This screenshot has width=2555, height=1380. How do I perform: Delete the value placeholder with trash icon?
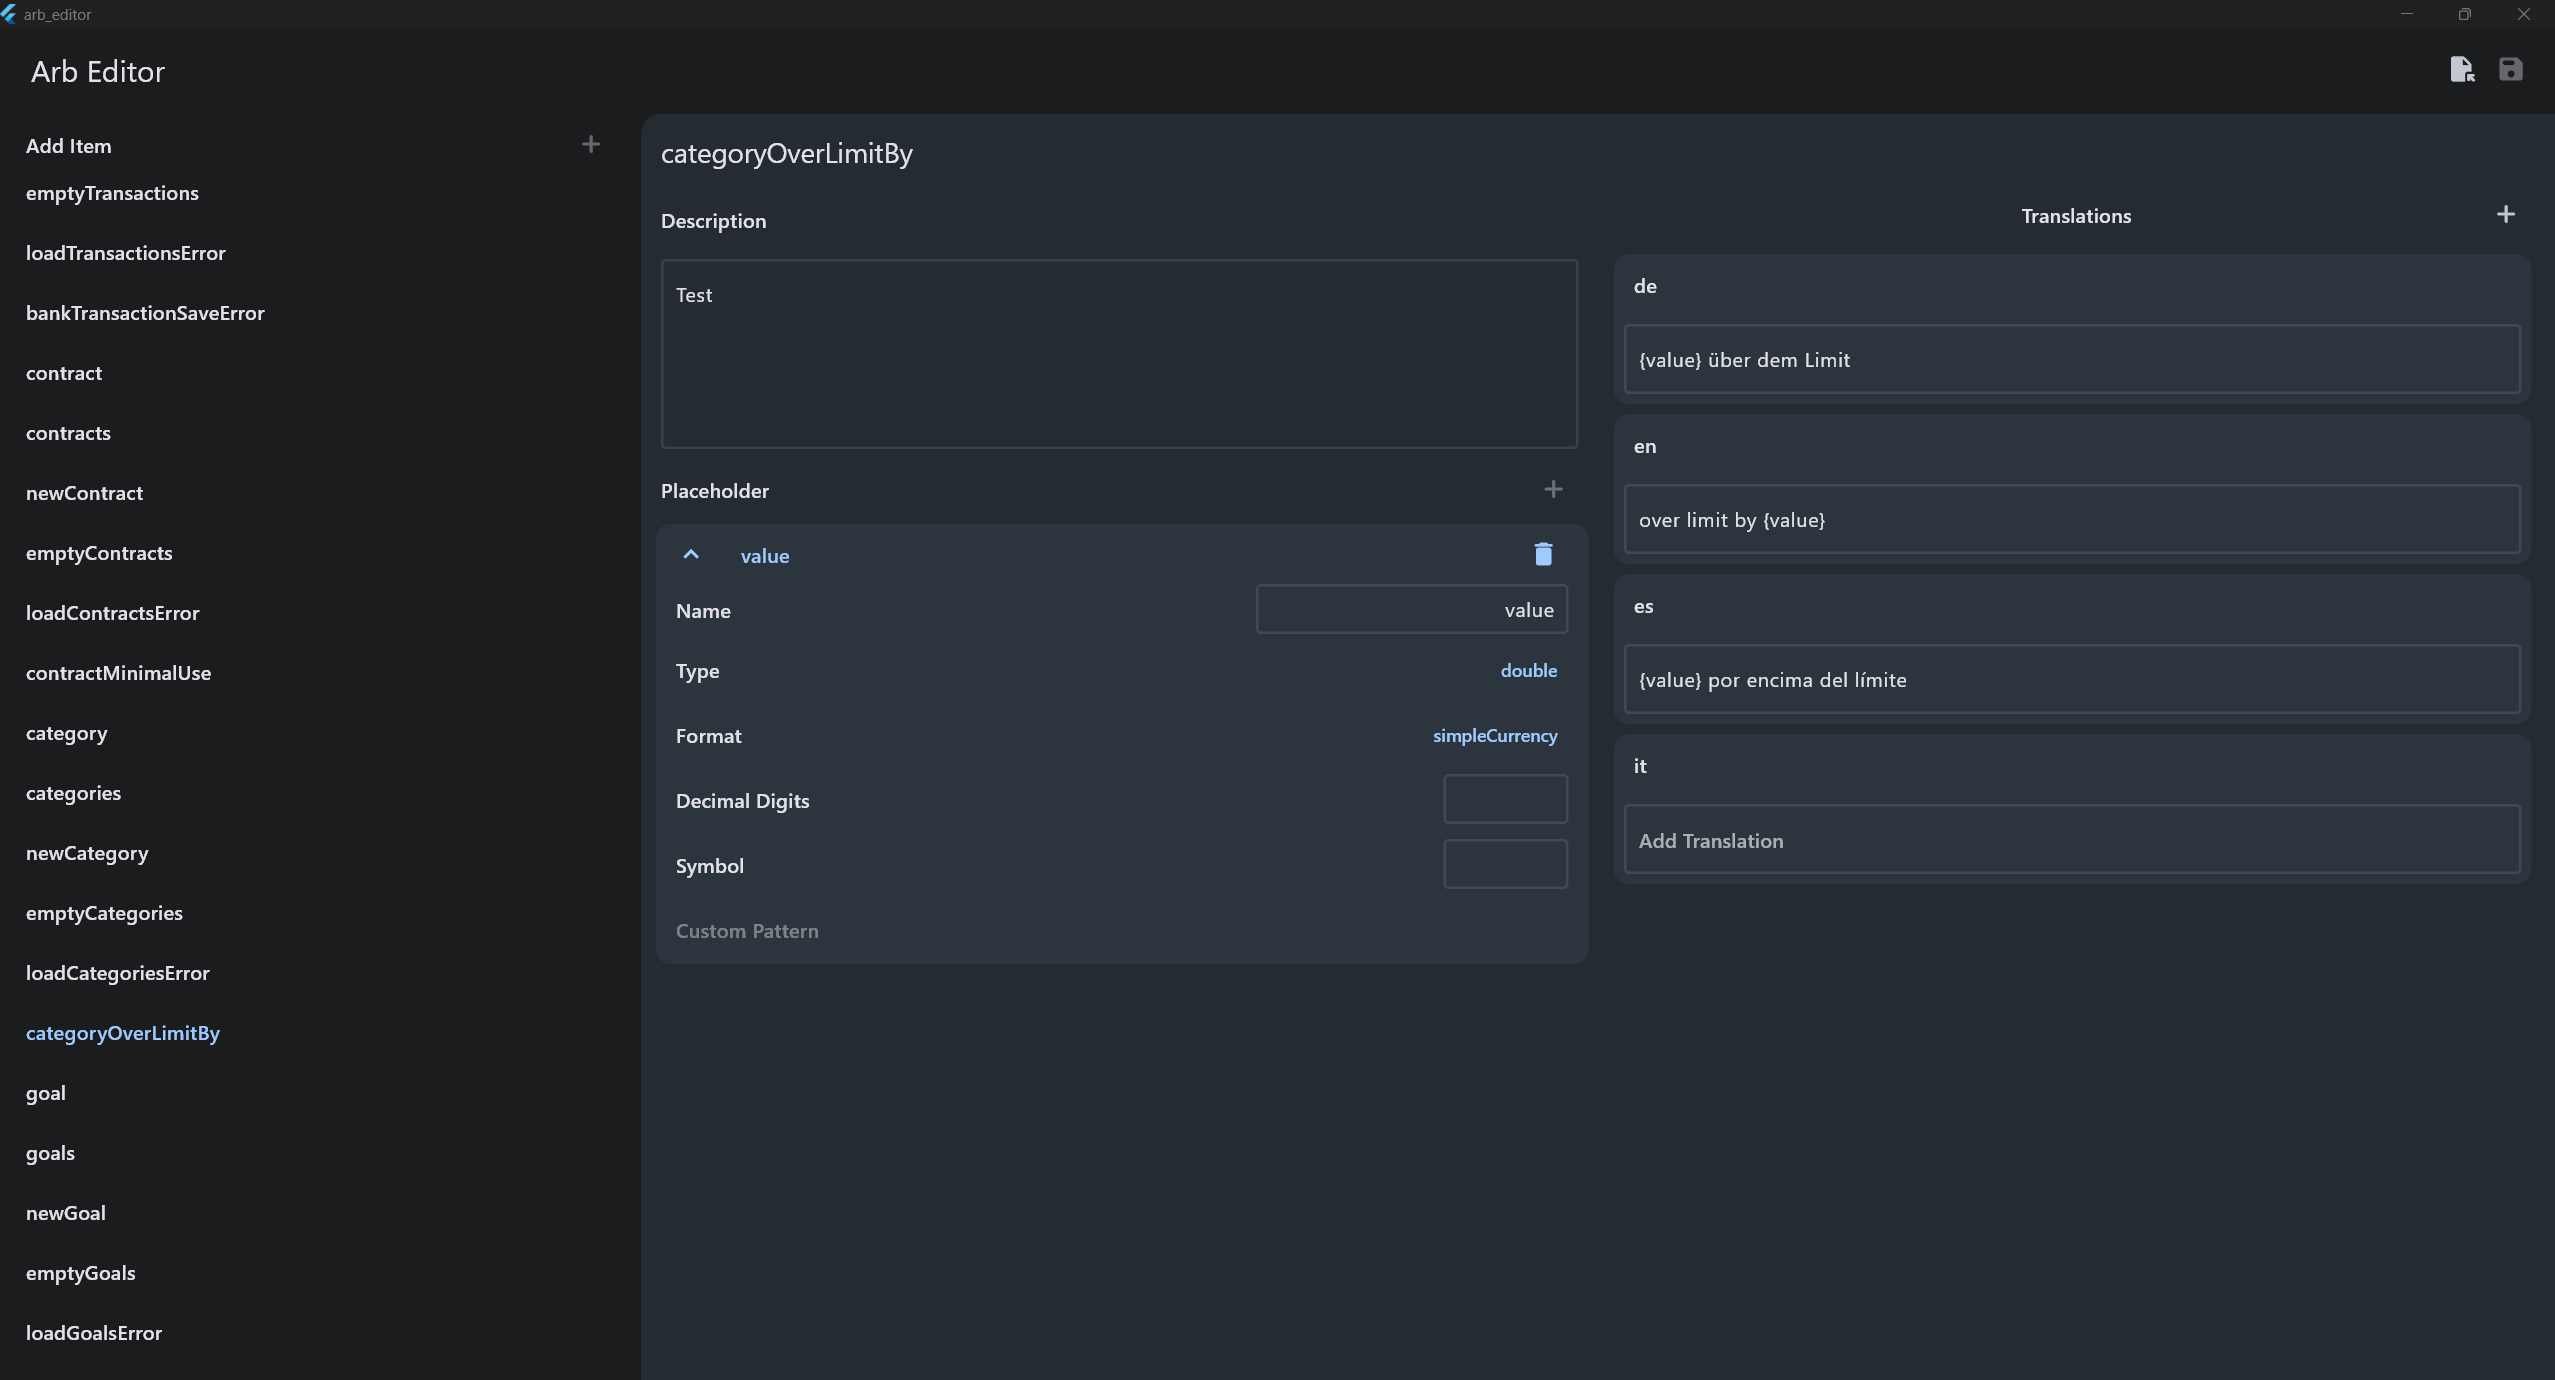(x=1543, y=555)
